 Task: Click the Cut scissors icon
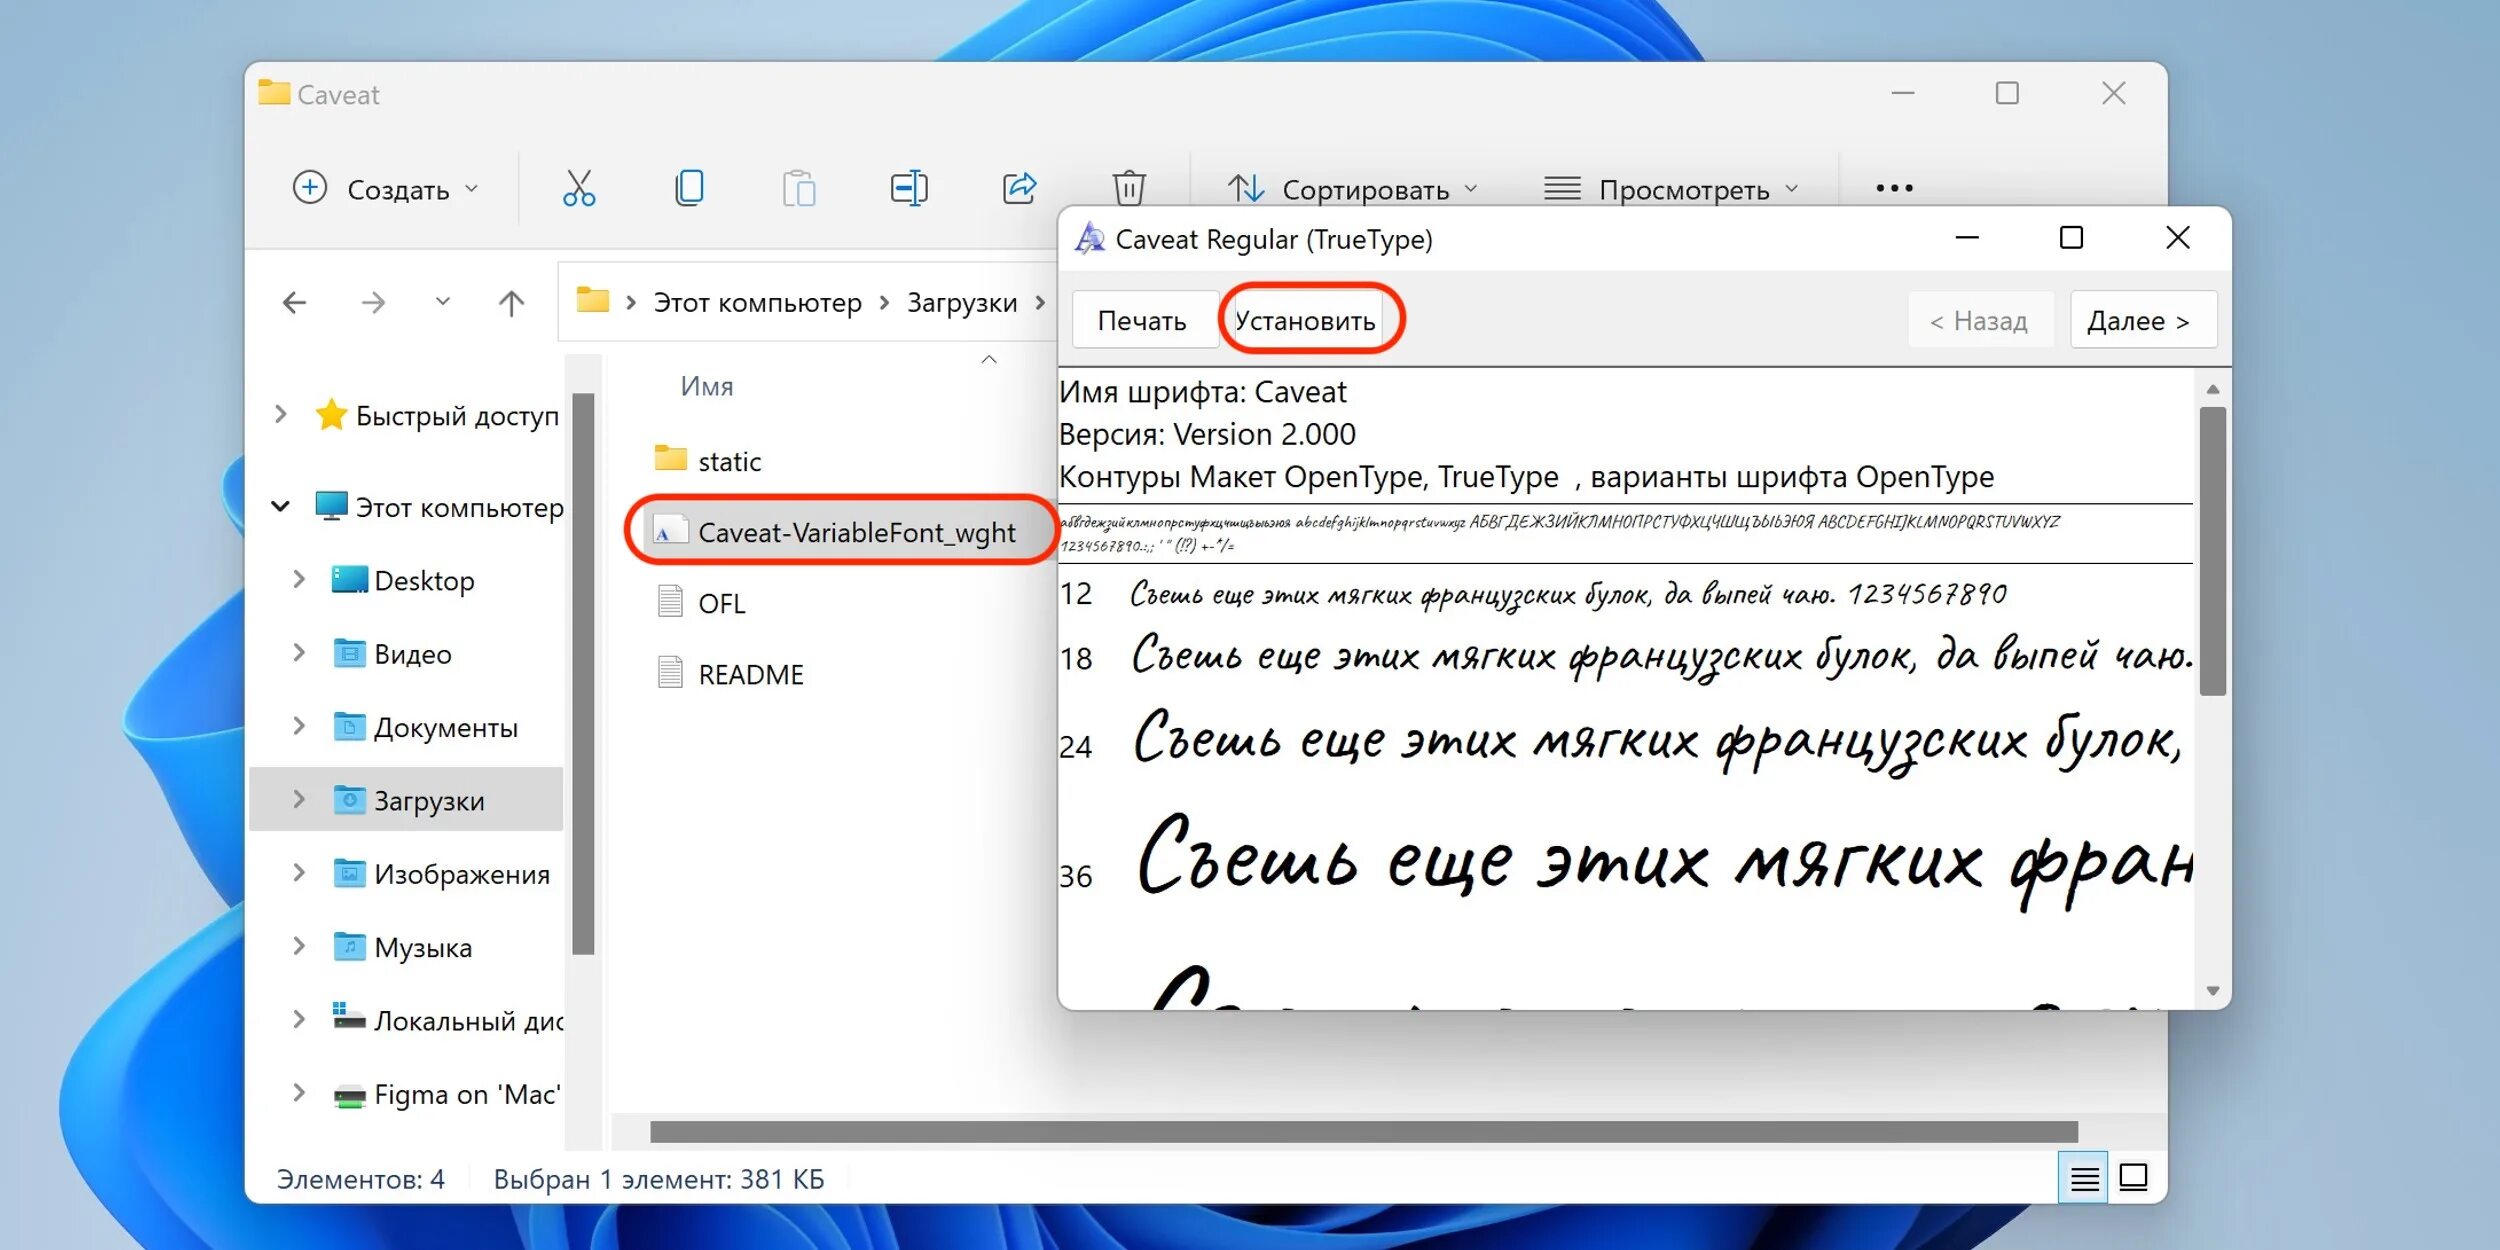pos(578,188)
